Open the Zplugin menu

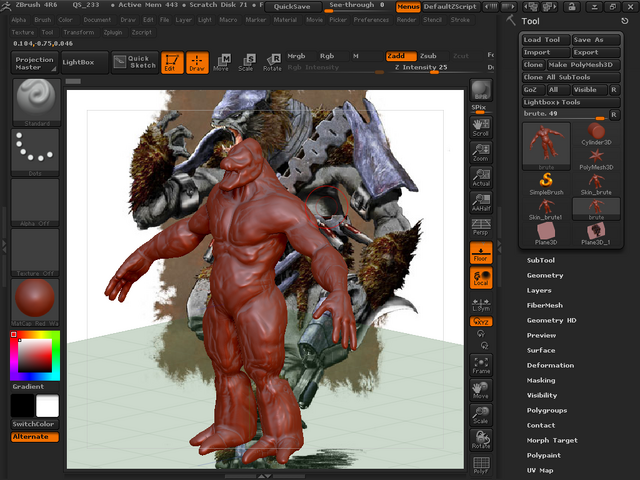coord(113,32)
